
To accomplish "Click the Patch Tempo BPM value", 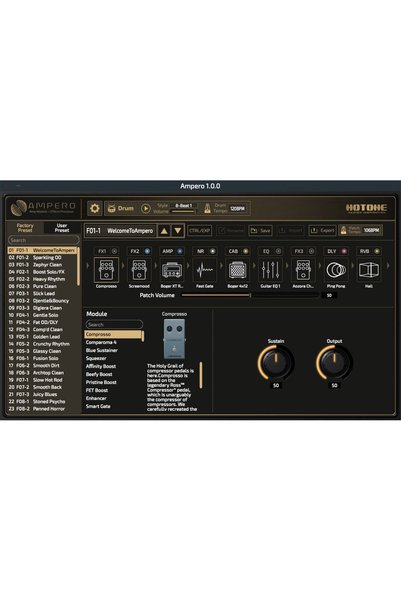I will (x=371, y=230).
